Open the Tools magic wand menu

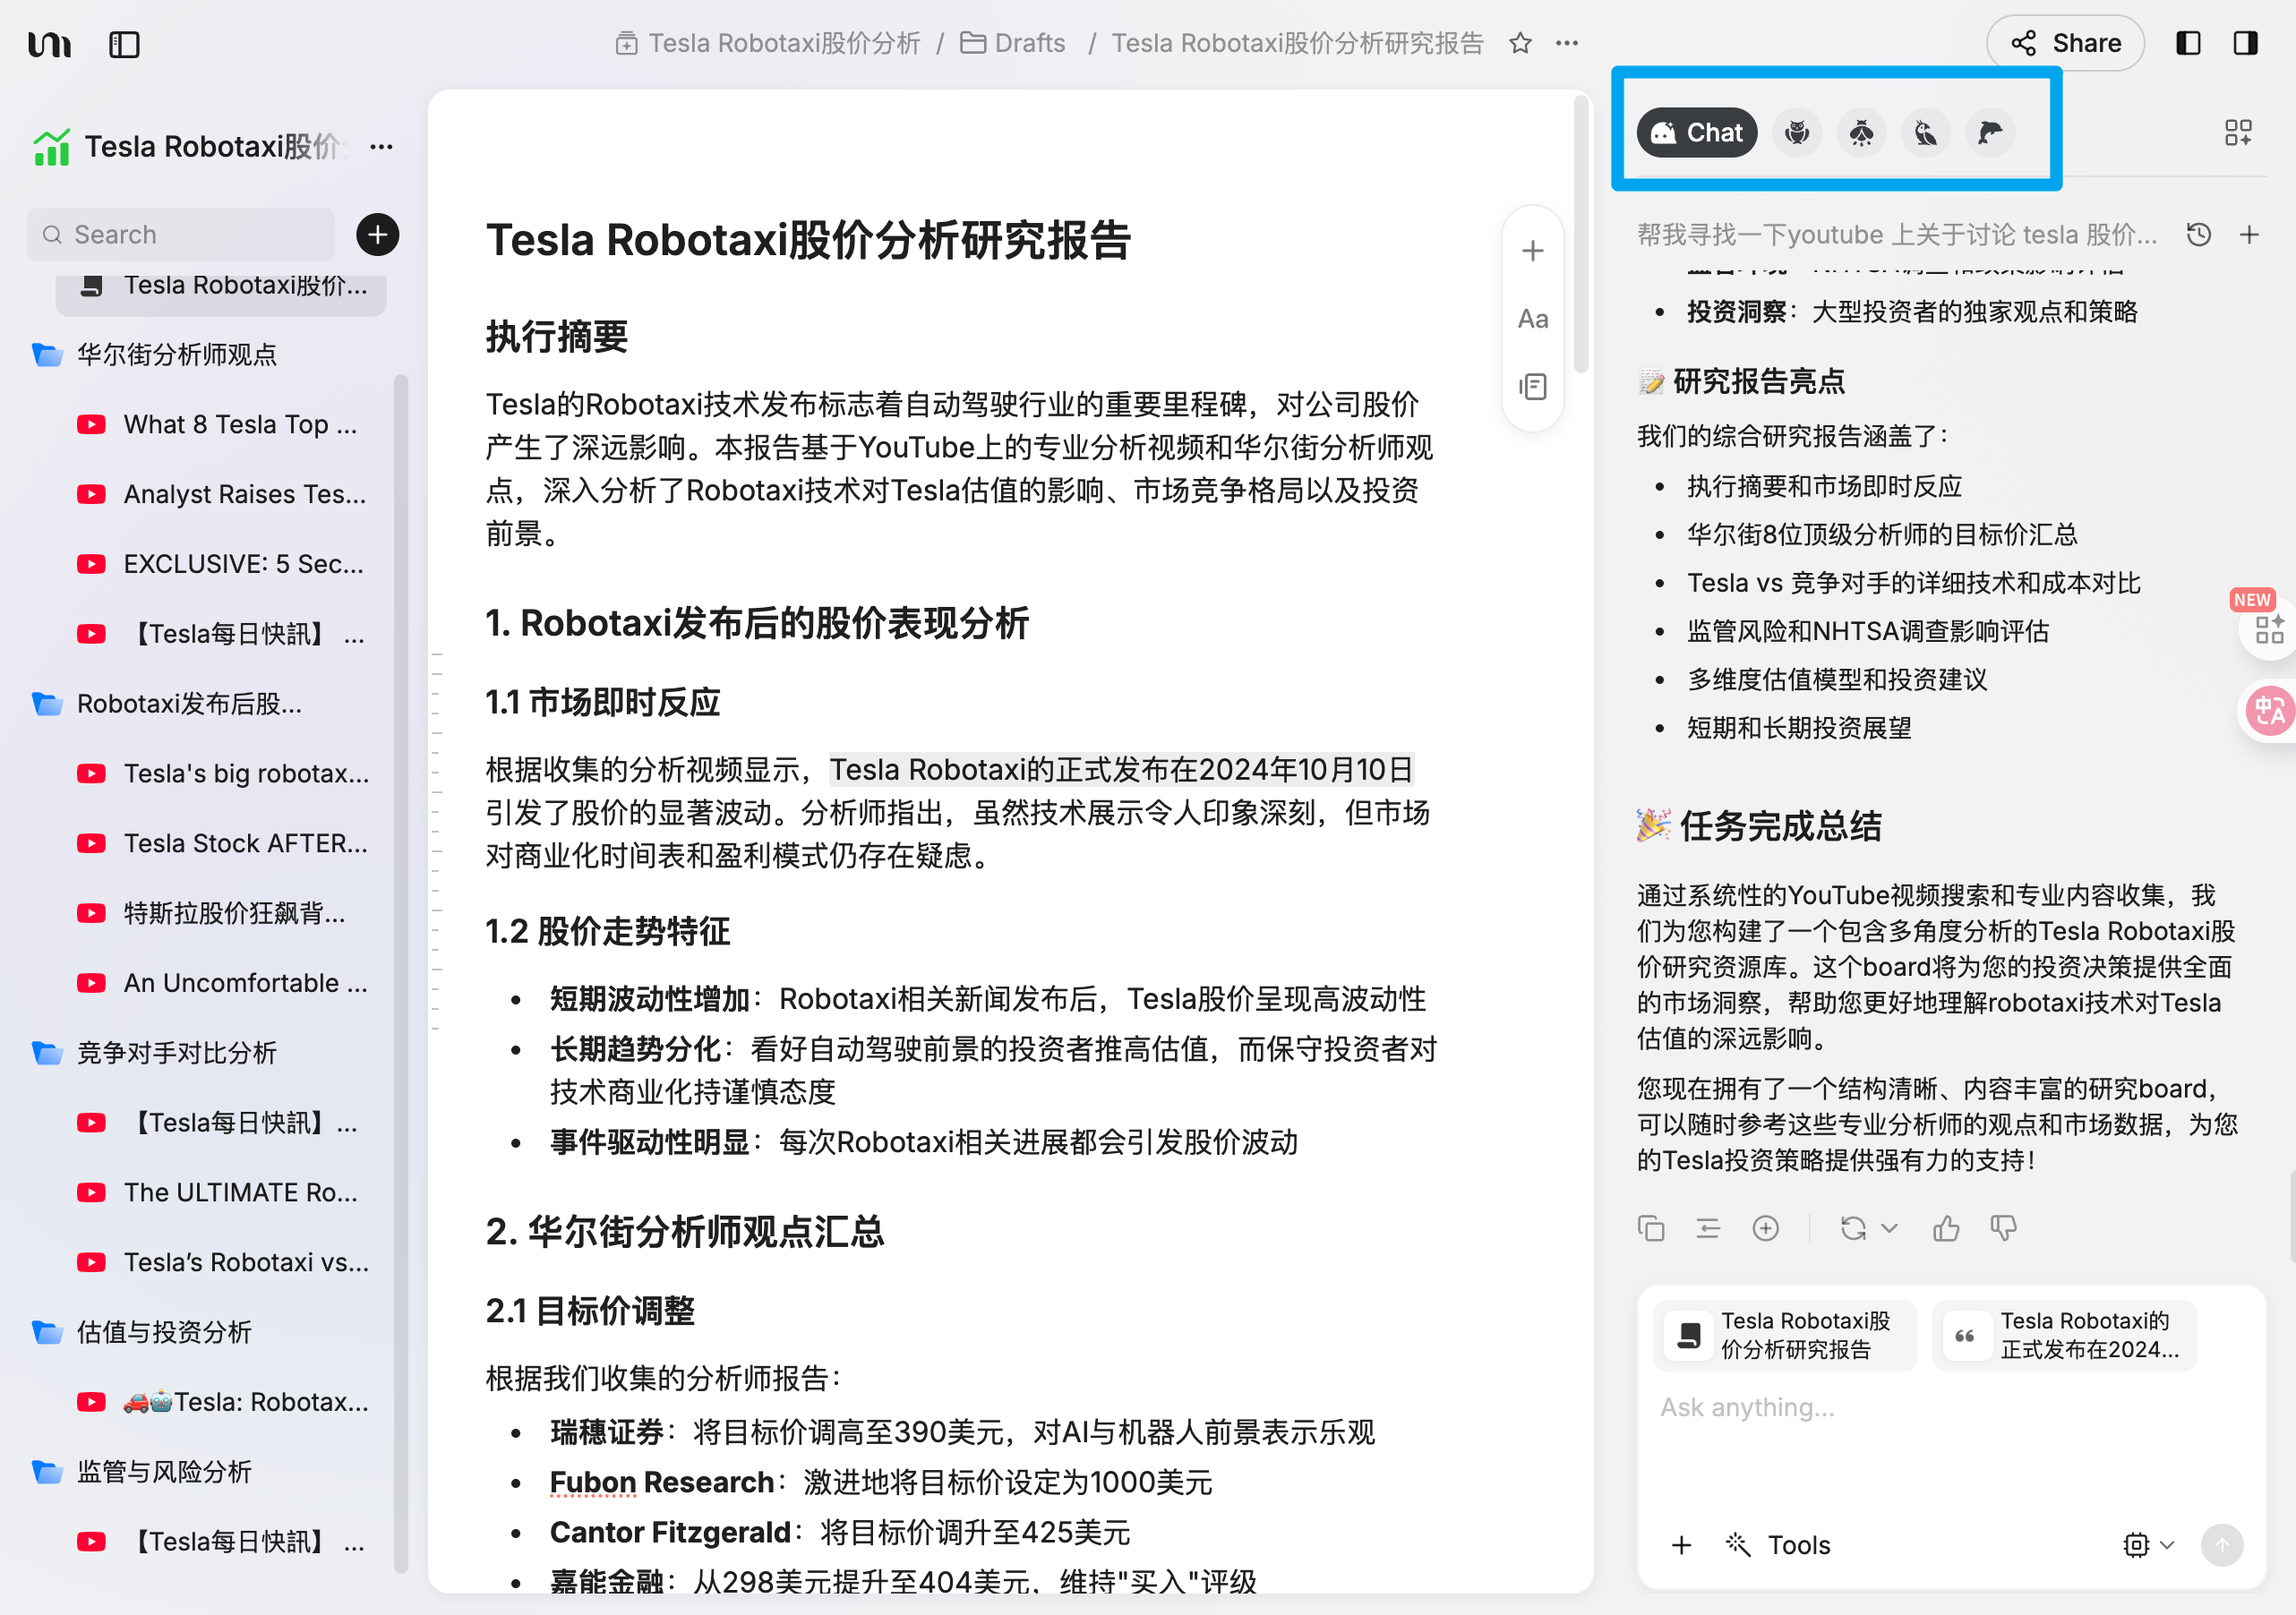coord(1778,1545)
